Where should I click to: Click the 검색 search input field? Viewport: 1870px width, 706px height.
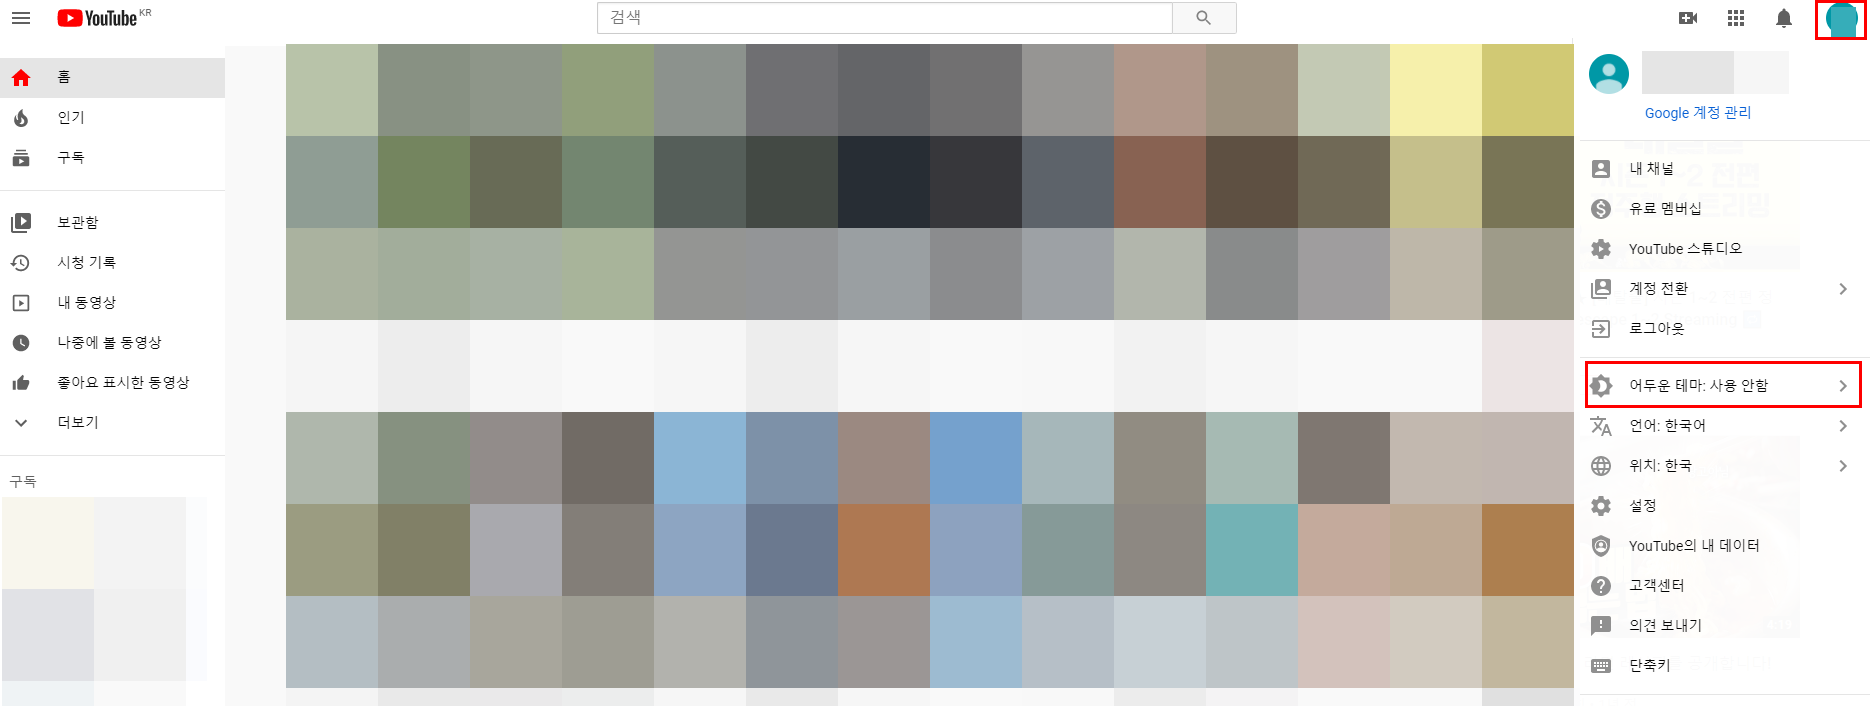[885, 18]
